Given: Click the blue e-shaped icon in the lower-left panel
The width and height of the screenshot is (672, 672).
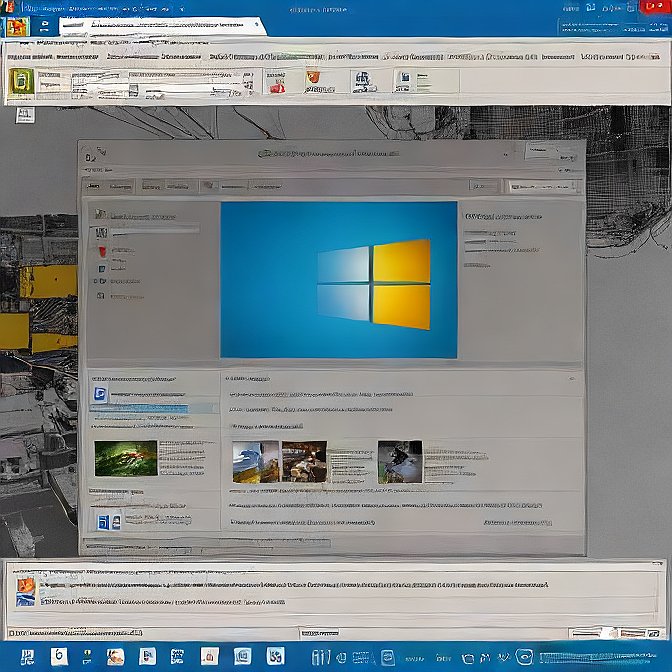Looking at the screenshot, I should pyautogui.click(x=100, y=394).
